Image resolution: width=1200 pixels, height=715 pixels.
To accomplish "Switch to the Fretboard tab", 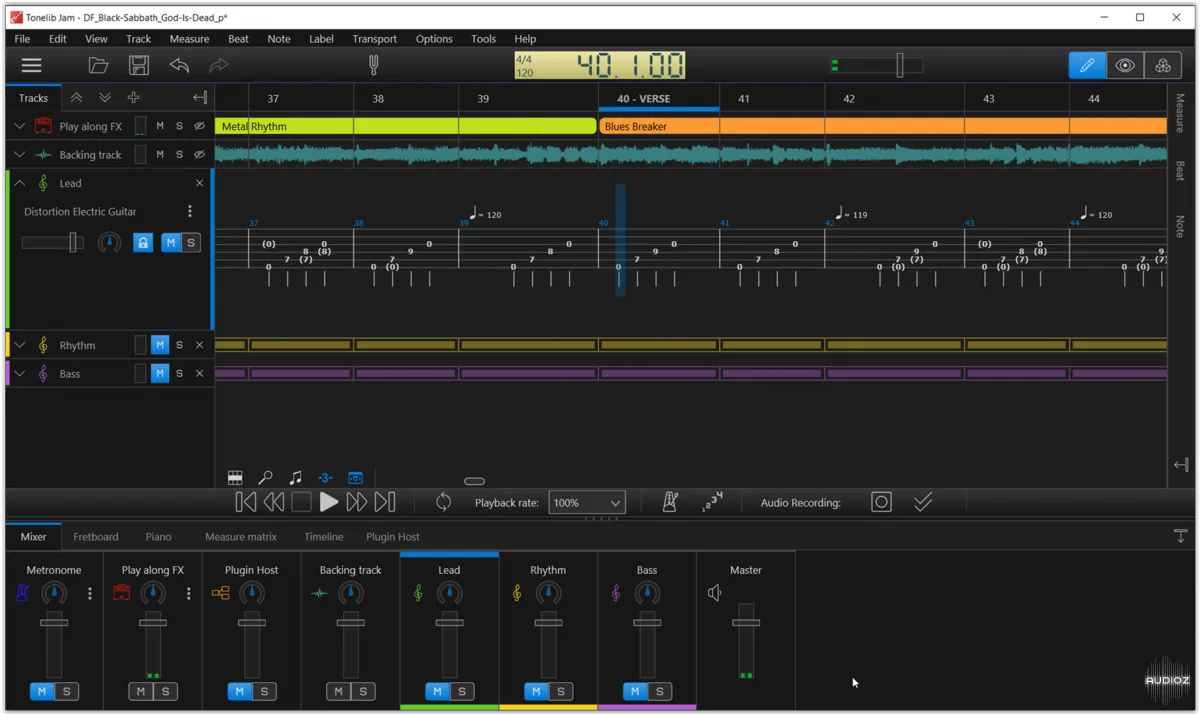I will 96,536.
